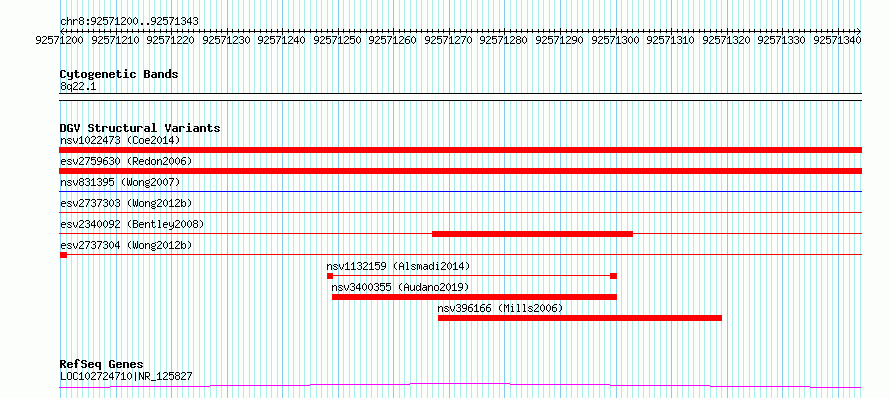Click the small red esv2737304 start block
The image size is (890, 398).
point(63,255)
